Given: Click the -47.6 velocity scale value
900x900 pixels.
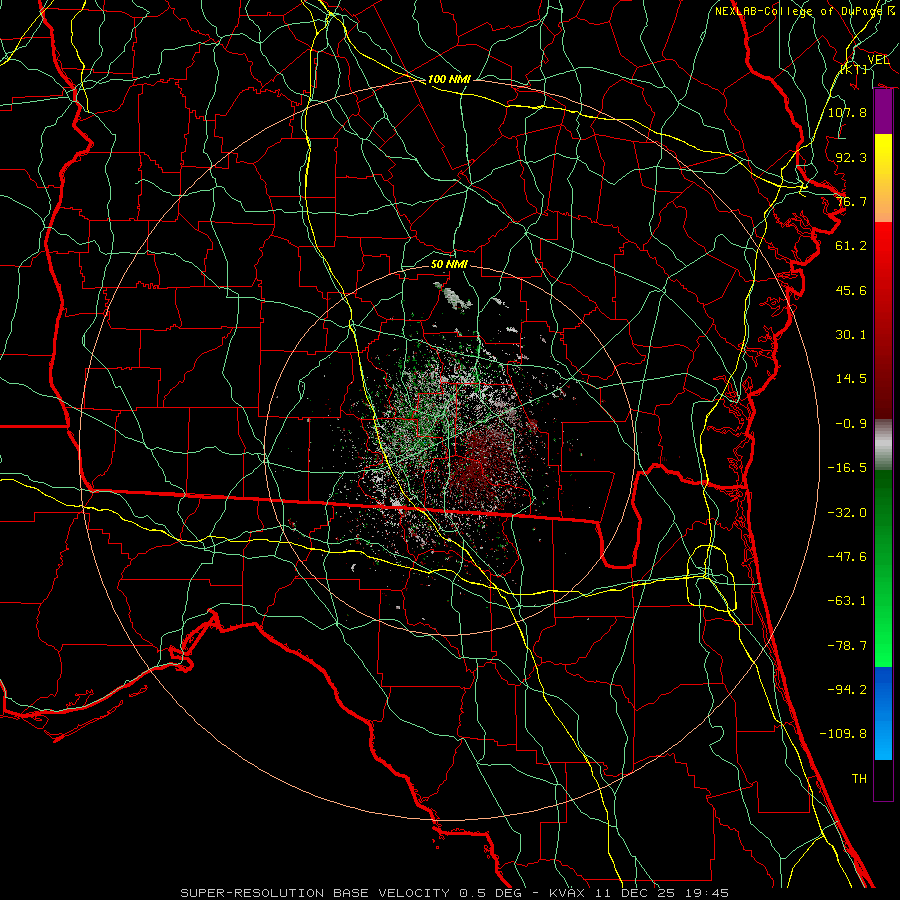Looking at the screenshot, I should pos(847,557).
